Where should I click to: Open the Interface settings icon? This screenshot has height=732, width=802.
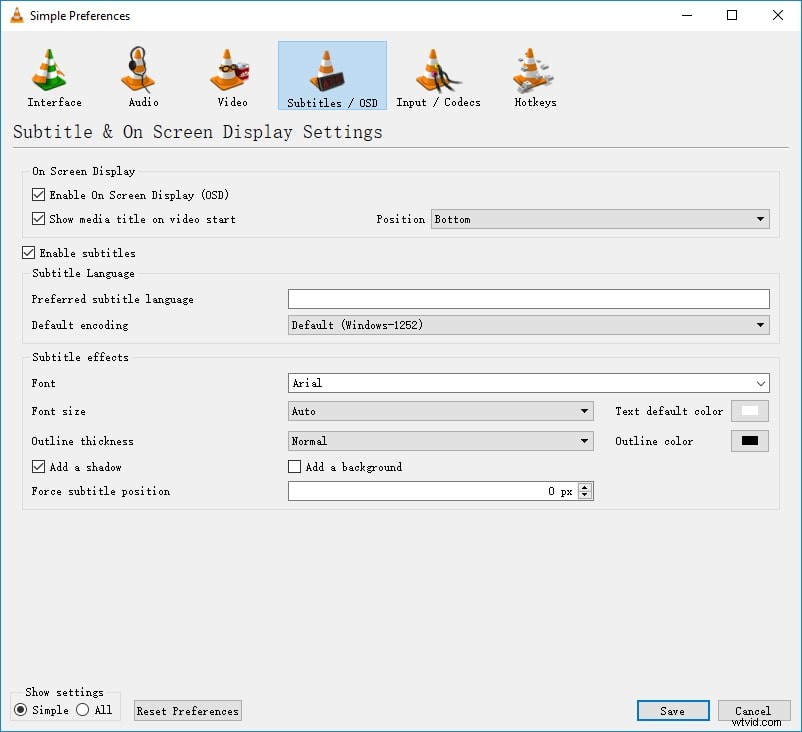point(52,75)
